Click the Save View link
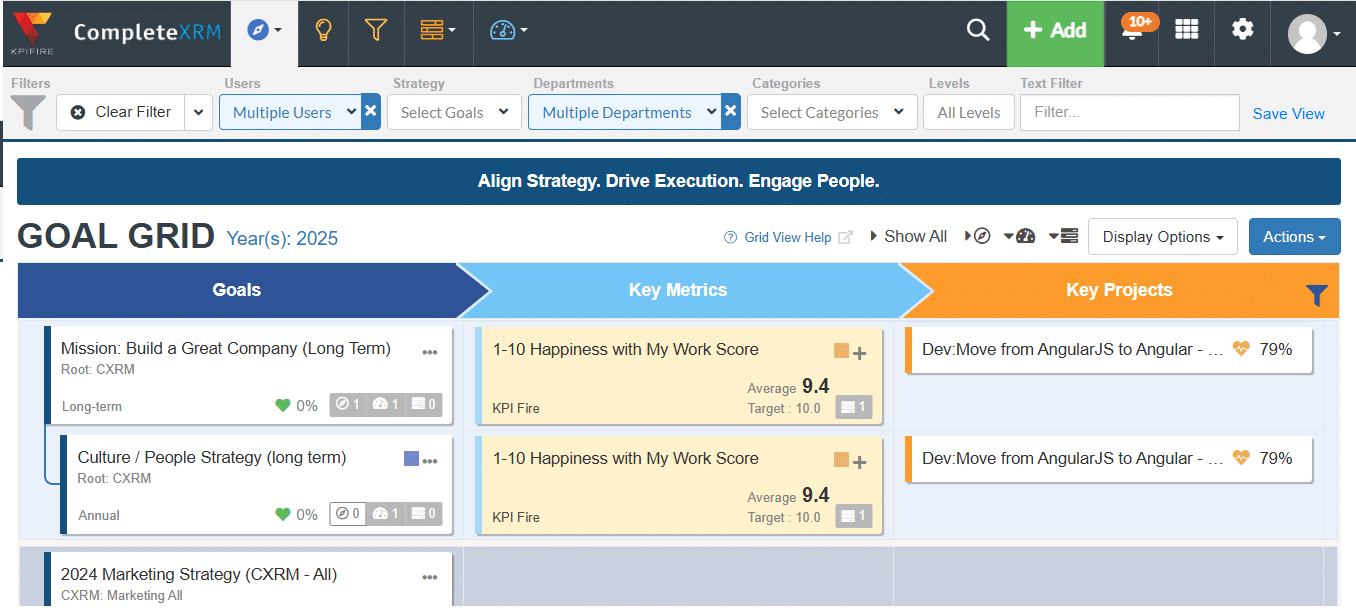Viewport: 1356px width, 608px height. (x=1289, y=114)
